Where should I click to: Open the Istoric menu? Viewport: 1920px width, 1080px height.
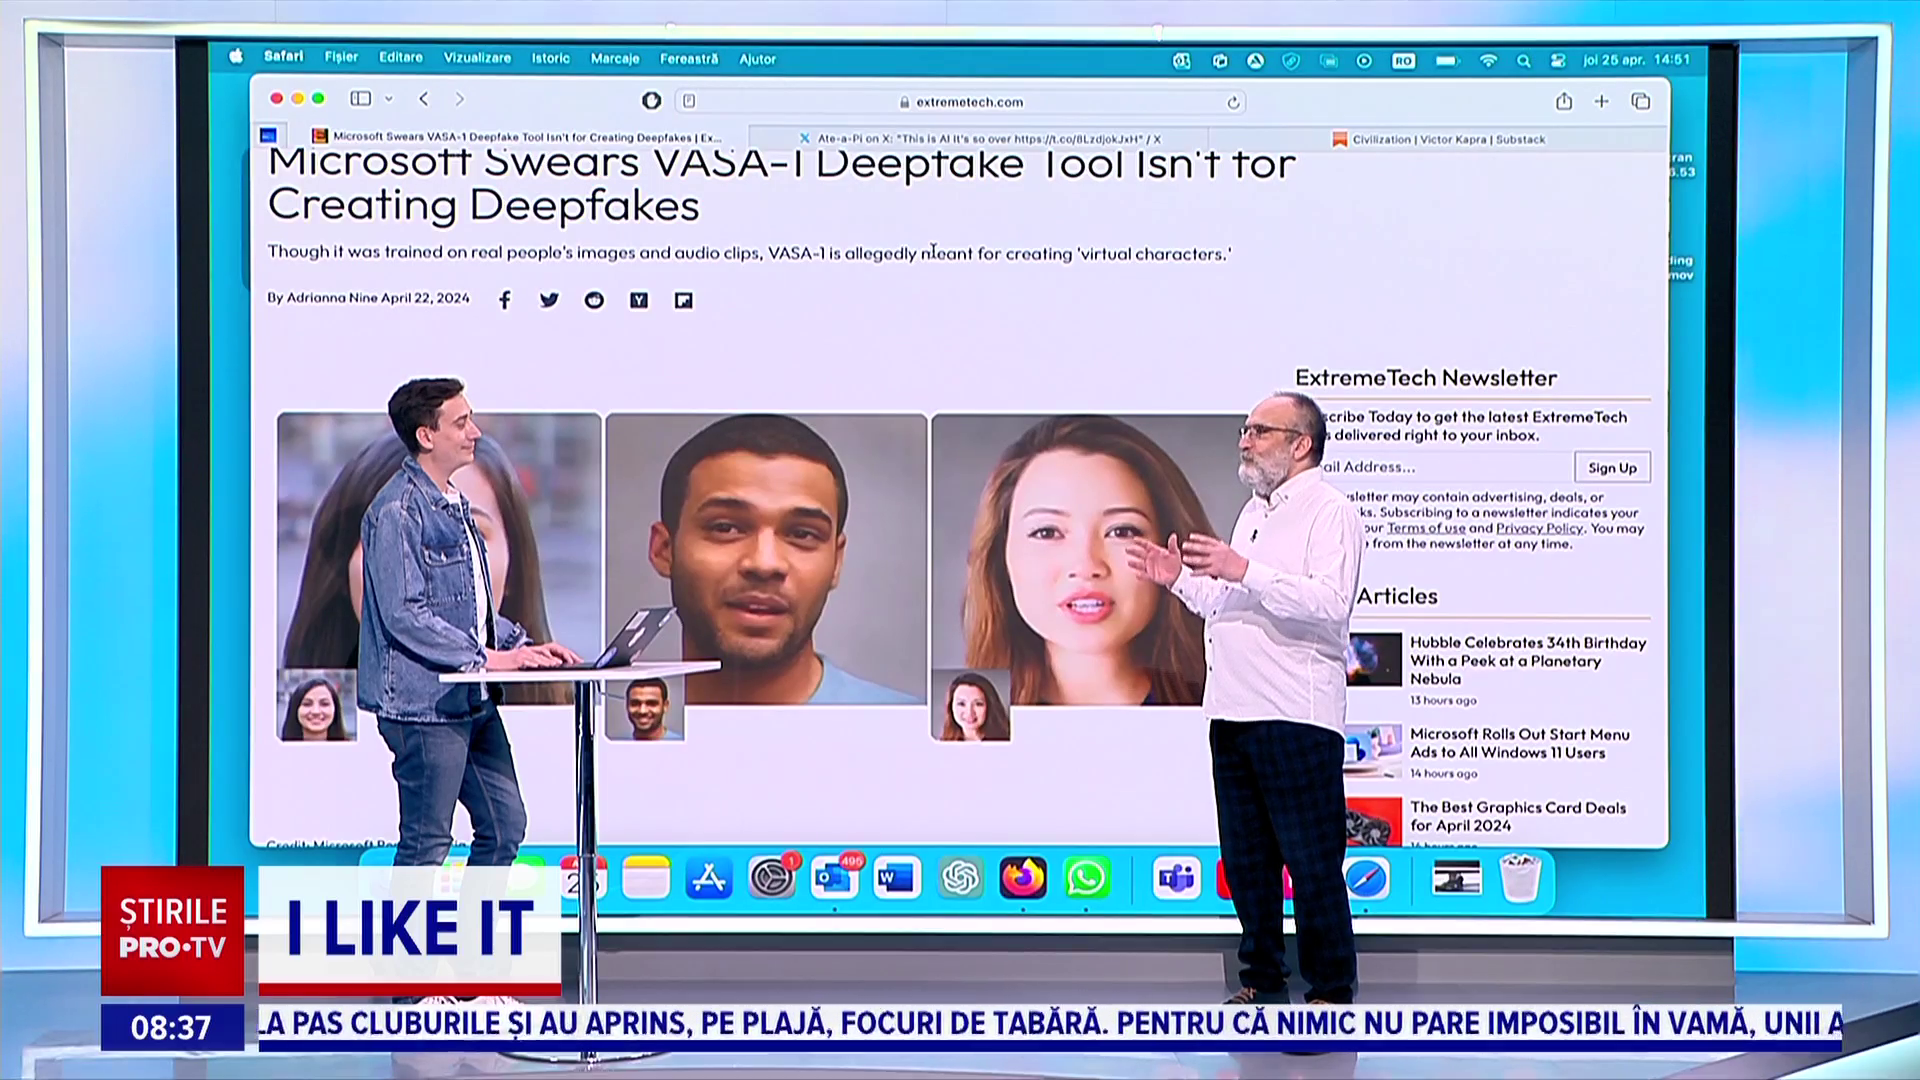(x=550, y=58)
